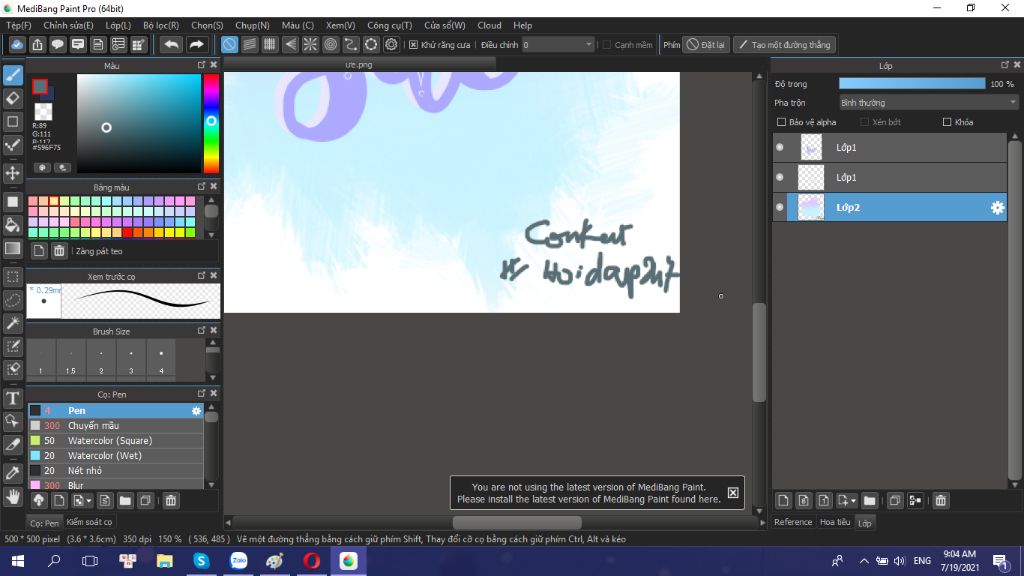Expand the add-brush dropdown arrow
Viewport: 1024px width, 576px height.
(x=89, y=501)
